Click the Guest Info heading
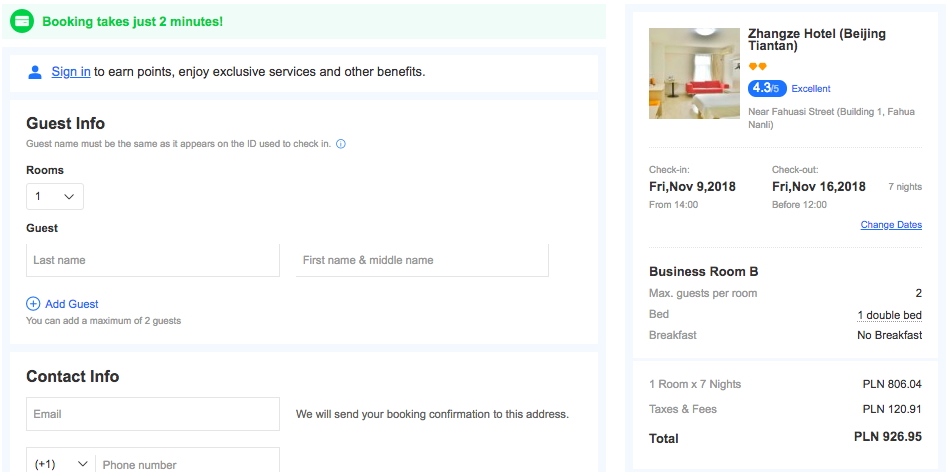This screenshot has height=472, width=948. 65,123
